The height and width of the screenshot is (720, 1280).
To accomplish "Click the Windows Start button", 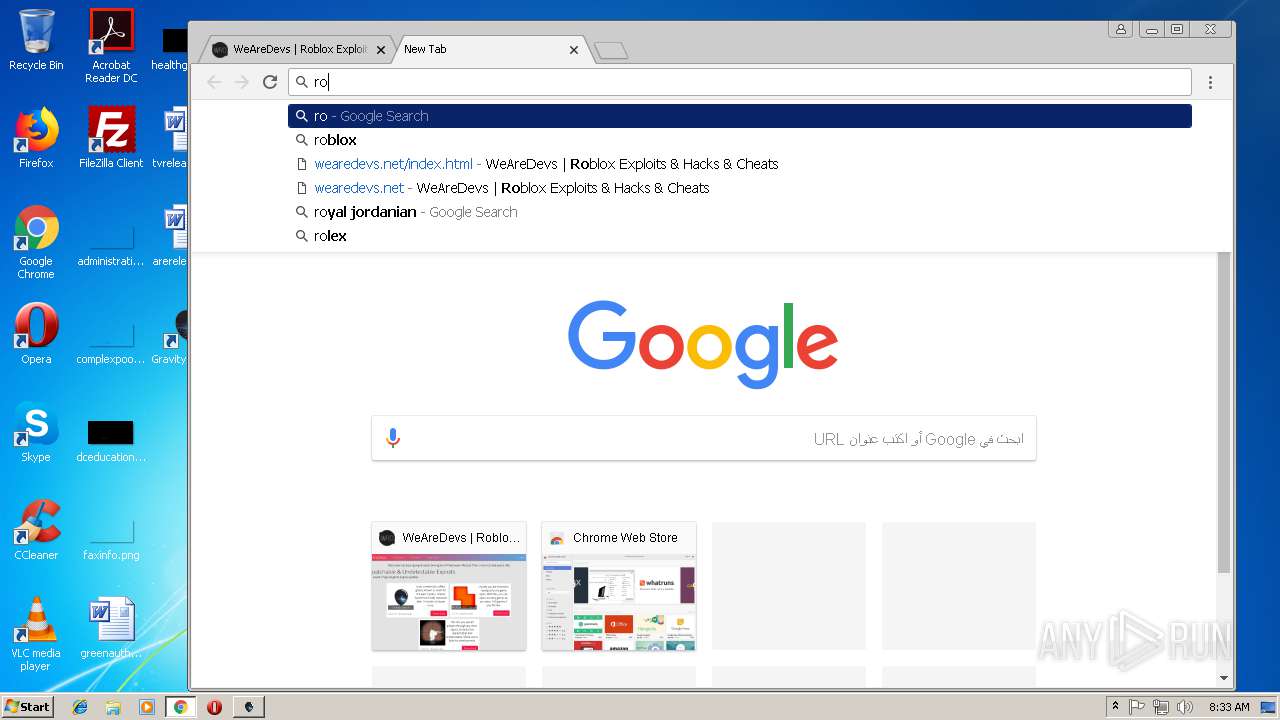I will (27, 707).
